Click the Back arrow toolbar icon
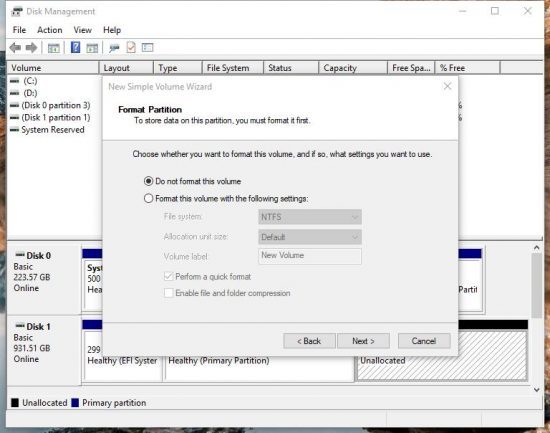The image size is (550, 433). click(x=15, y=48)
